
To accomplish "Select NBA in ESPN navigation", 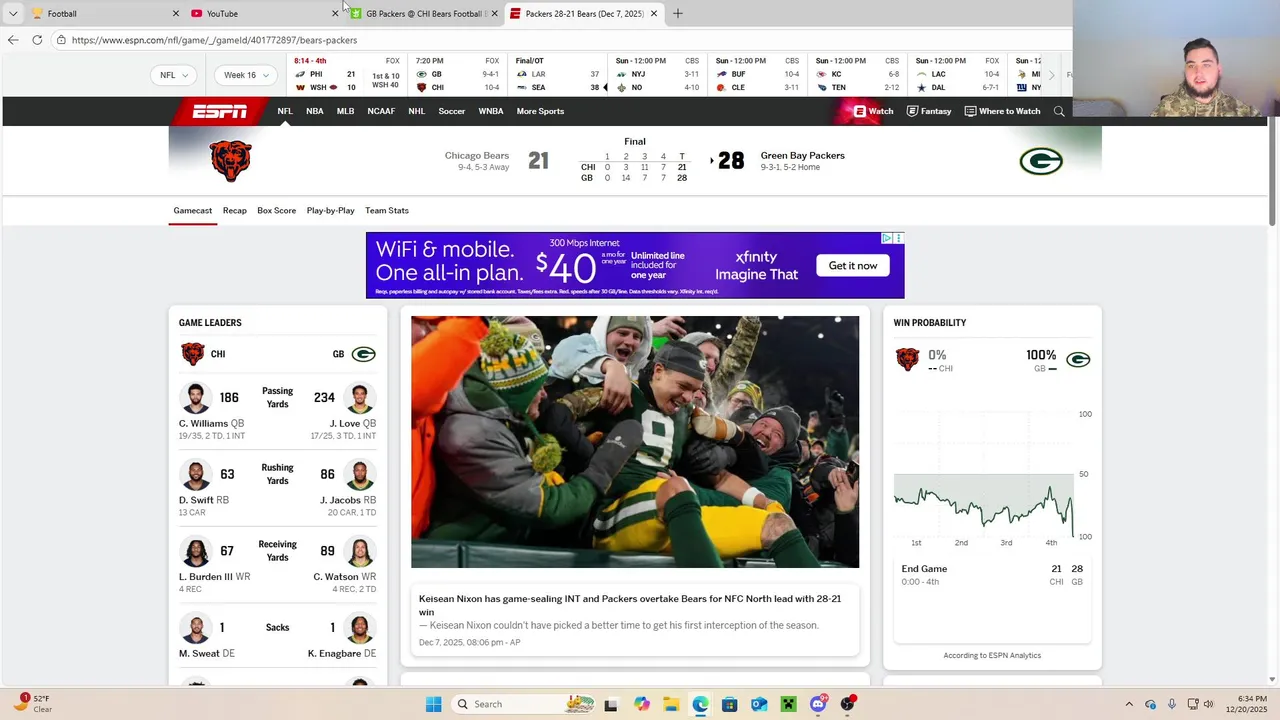I will click(315, 111).
